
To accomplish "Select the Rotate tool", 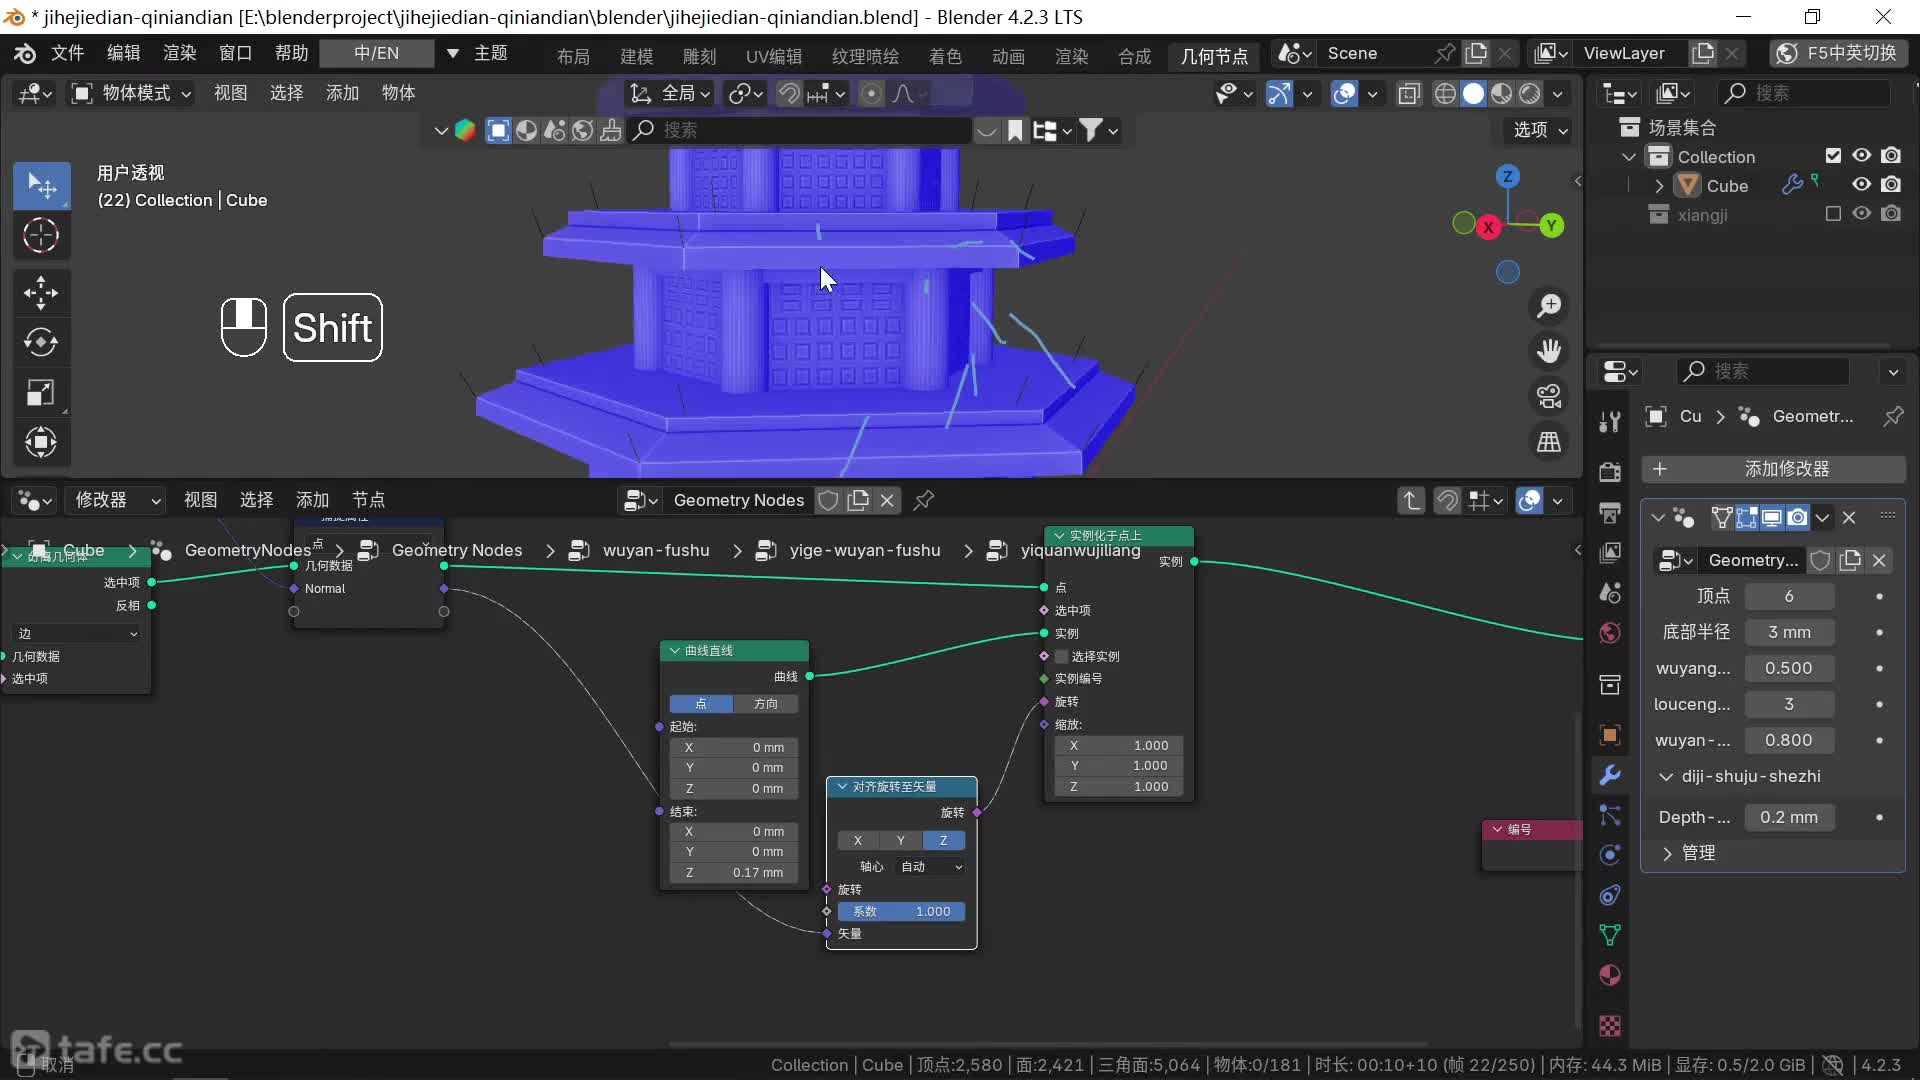I will (x=41, y=342).
